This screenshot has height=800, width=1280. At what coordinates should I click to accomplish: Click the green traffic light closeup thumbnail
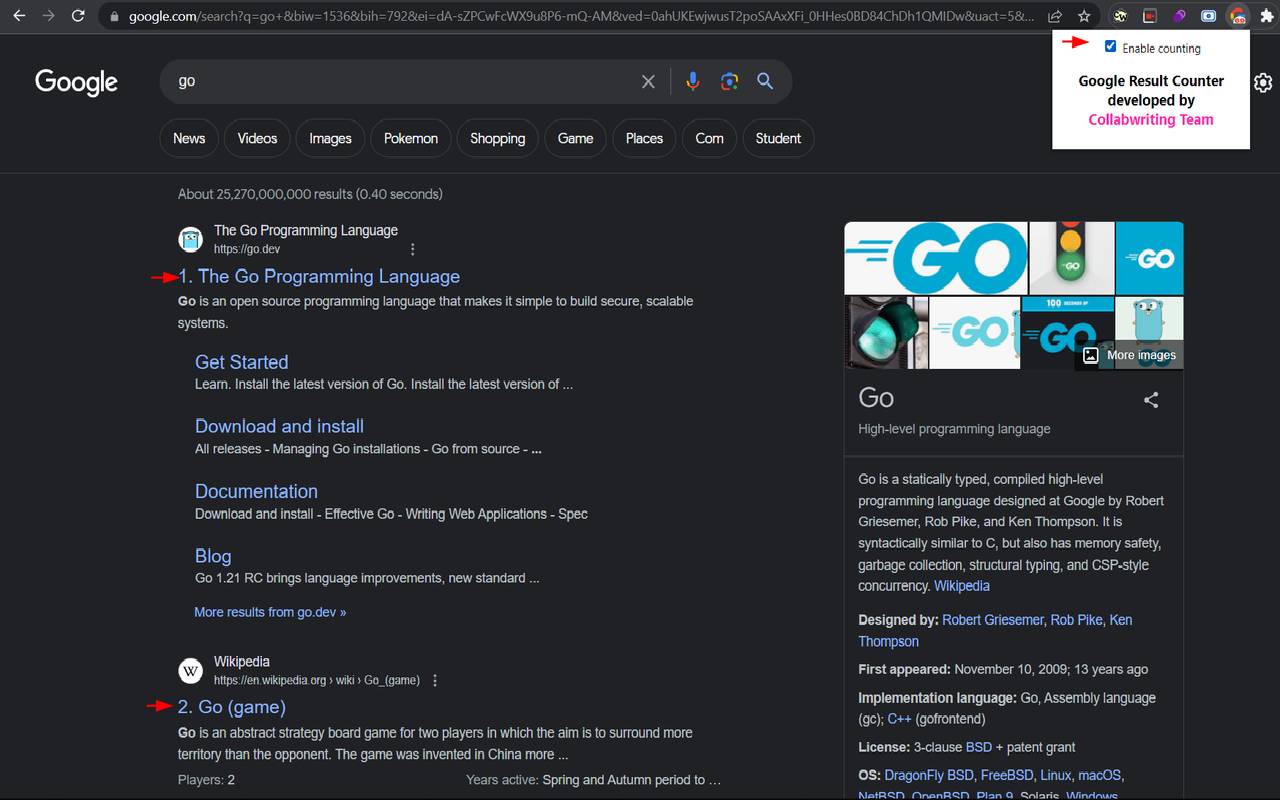click(886, 333)
